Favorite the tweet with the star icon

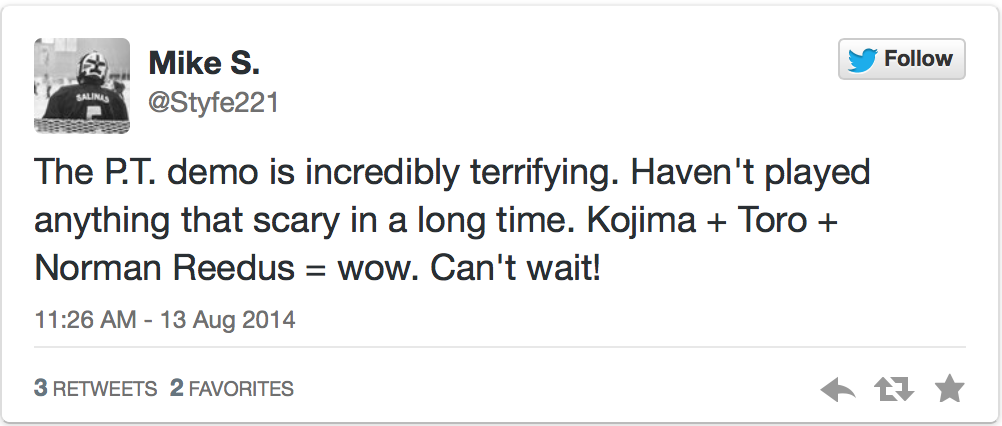pyautogui.click(x=947, y=388)
